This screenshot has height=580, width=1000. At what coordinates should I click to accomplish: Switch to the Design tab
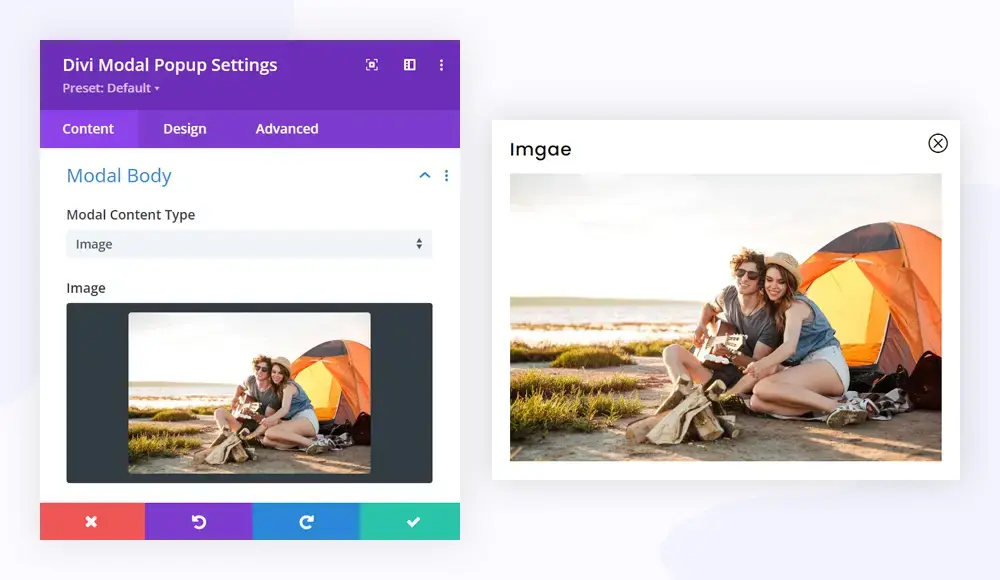[x=185, y=128]
